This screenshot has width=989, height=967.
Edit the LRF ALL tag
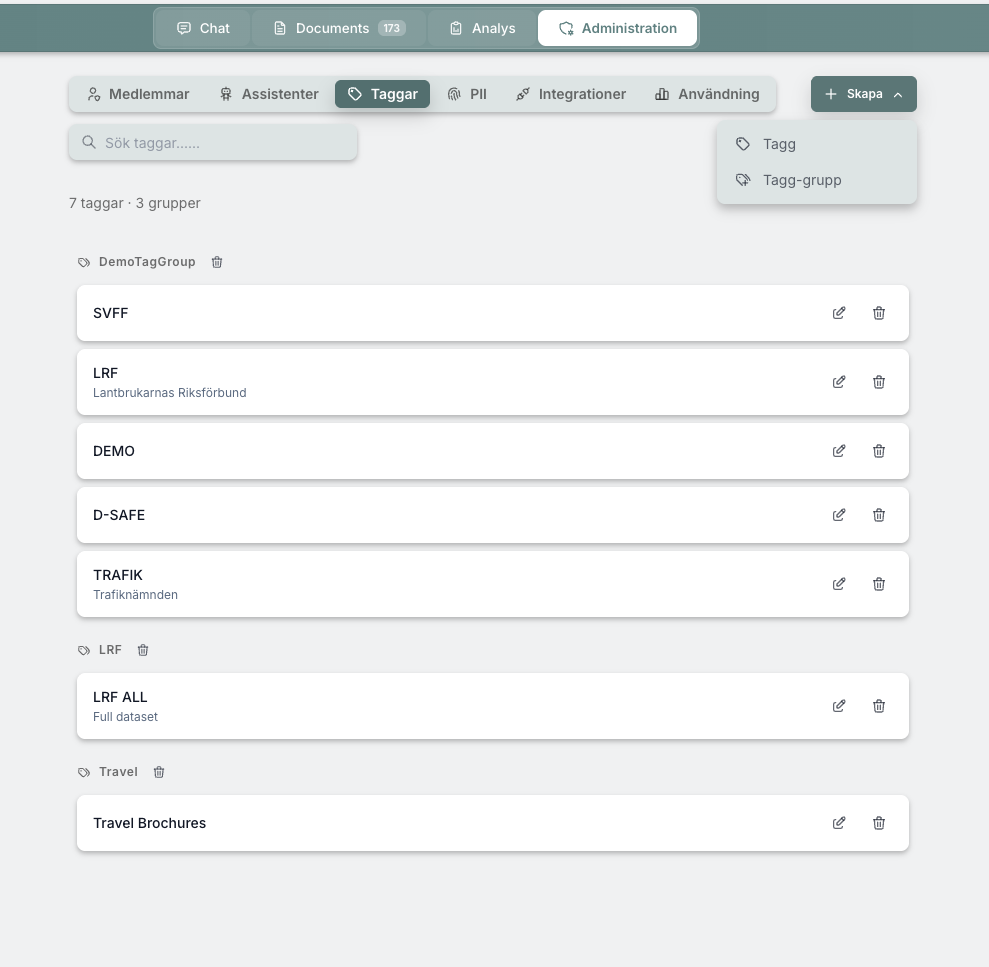click(839, 706)
